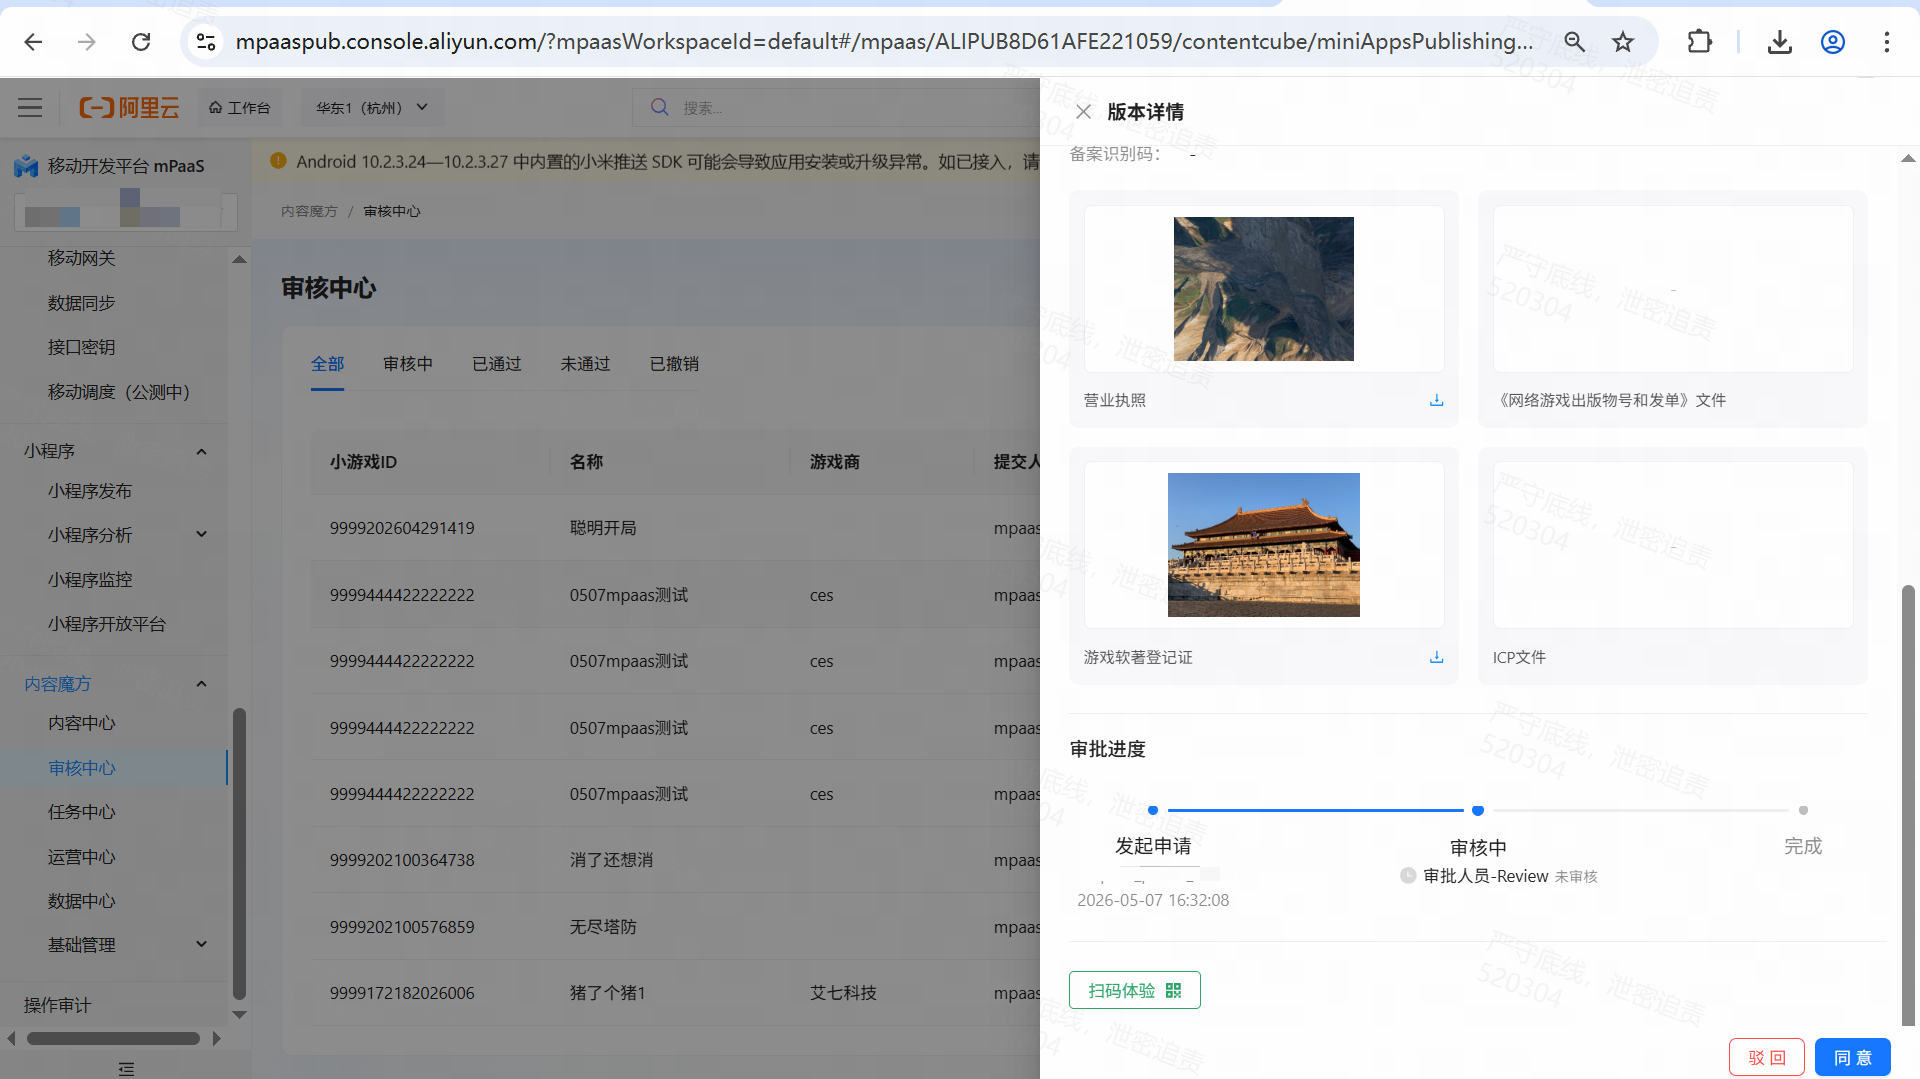The width and height of the screenshot is (1920, 1079).
Task: Switch to the 未通过 tab
Action: click(585, 364)
